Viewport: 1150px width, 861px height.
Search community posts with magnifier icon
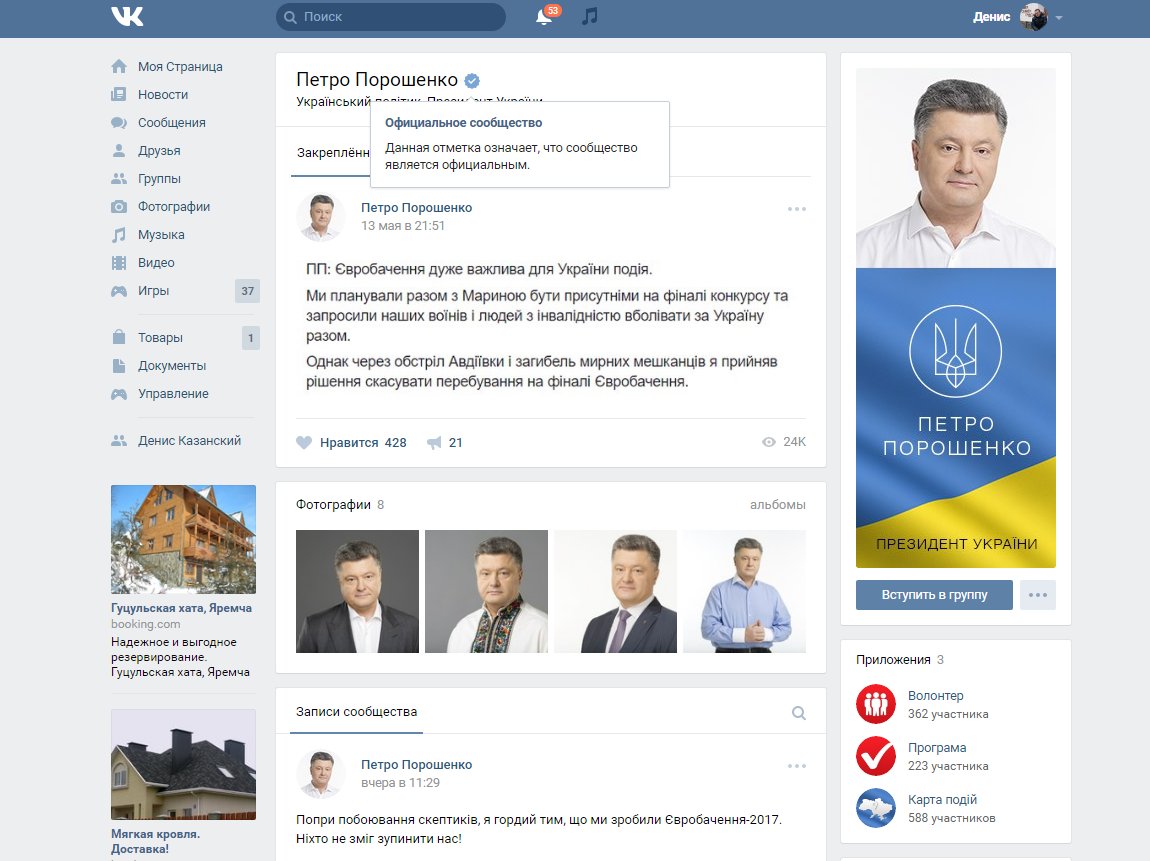click(799, 713)
